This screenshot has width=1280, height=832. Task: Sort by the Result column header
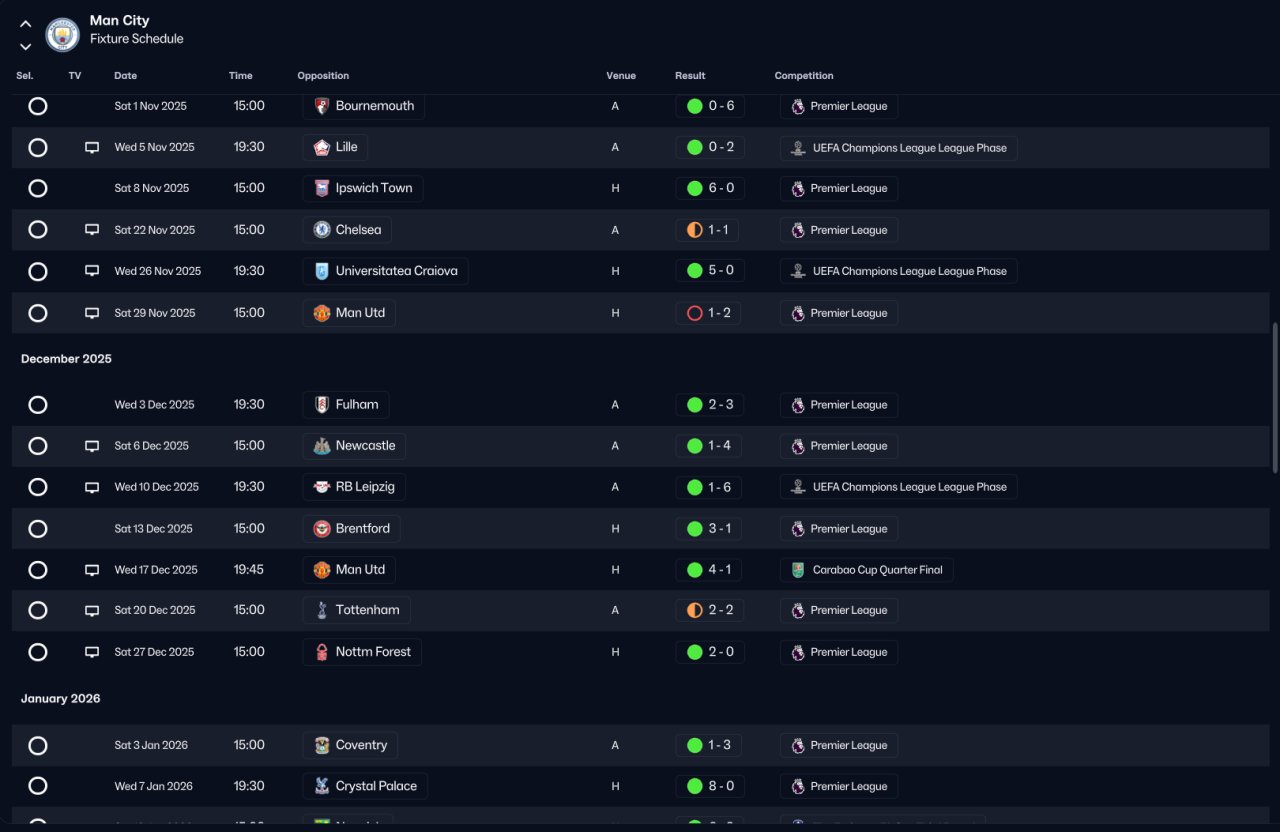[690, 76]
